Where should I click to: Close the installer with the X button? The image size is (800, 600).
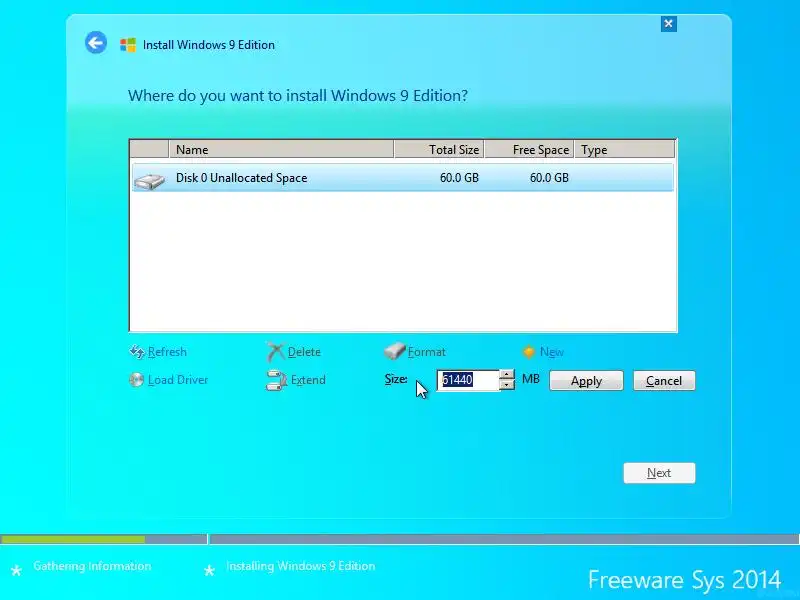[x=668, y=23]
